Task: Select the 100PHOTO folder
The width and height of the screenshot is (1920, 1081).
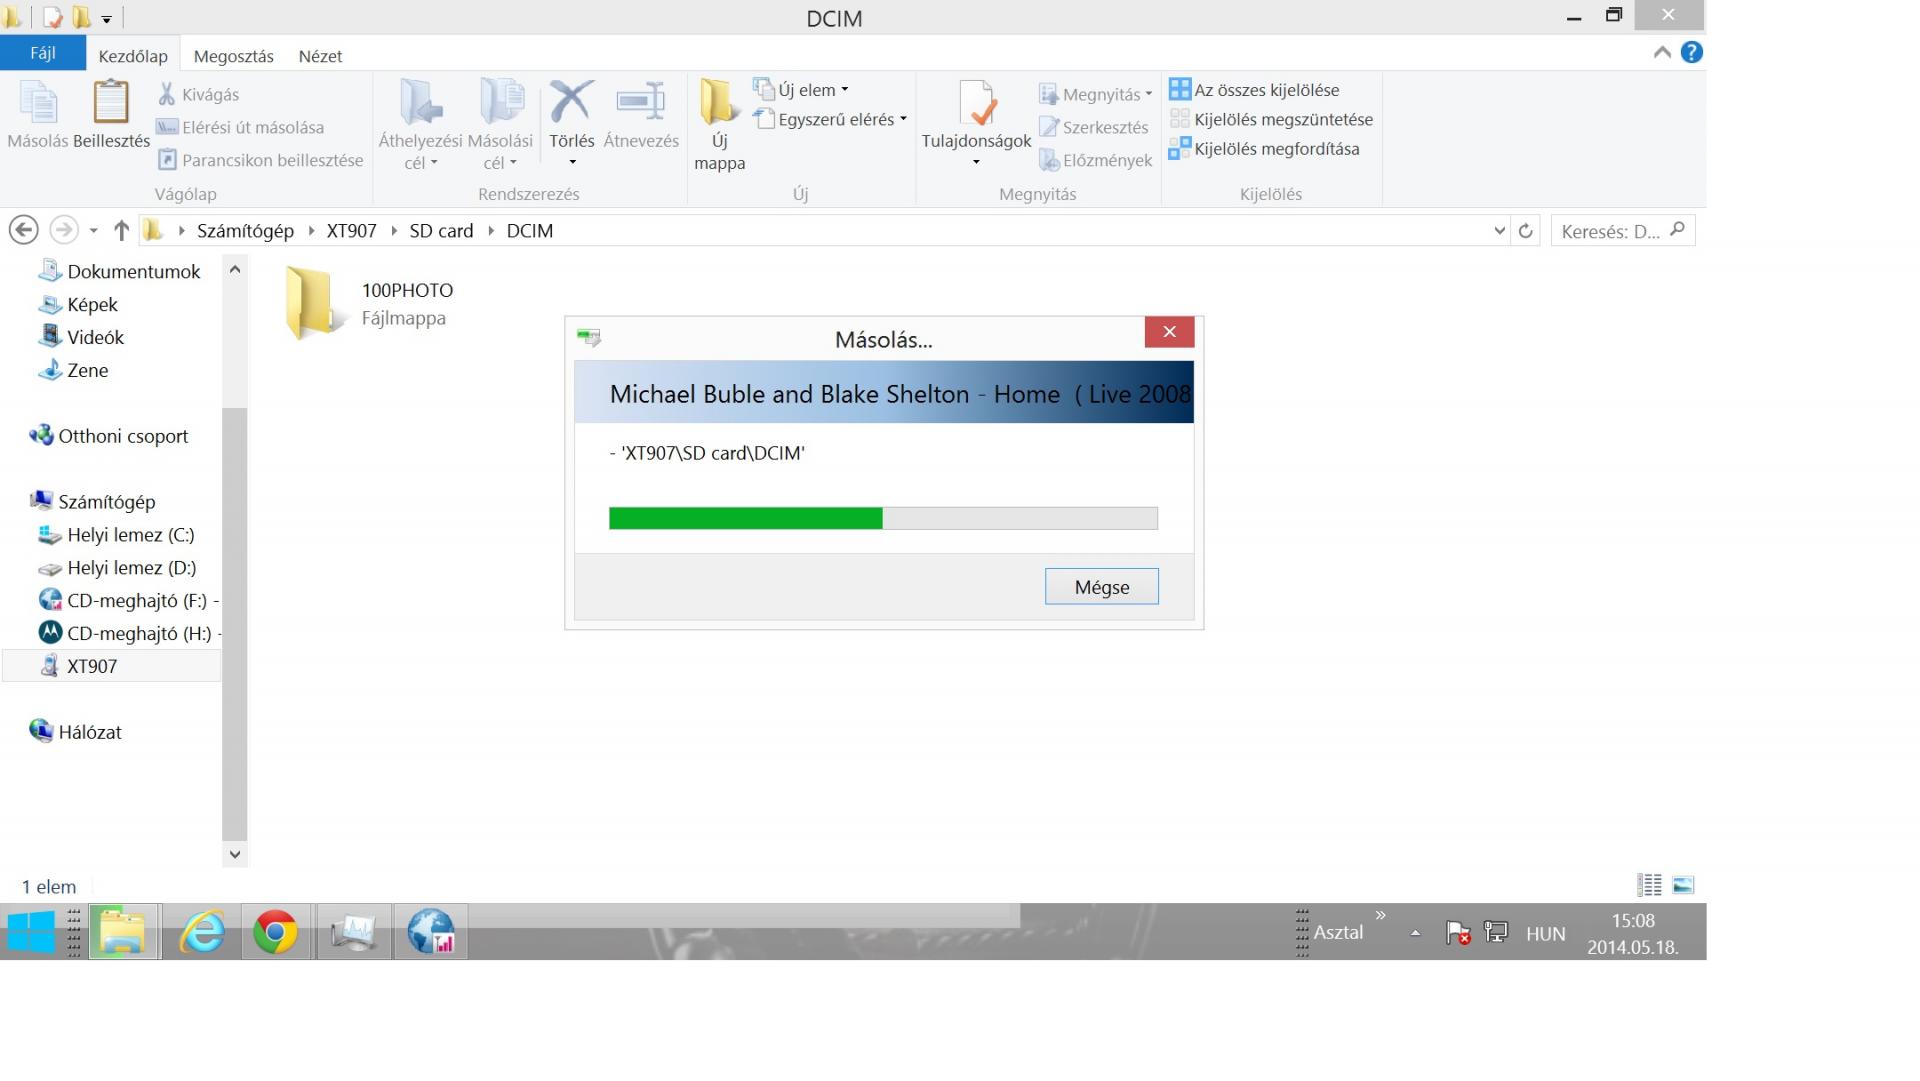Action: pyautogui.click(x=369, y=303)
